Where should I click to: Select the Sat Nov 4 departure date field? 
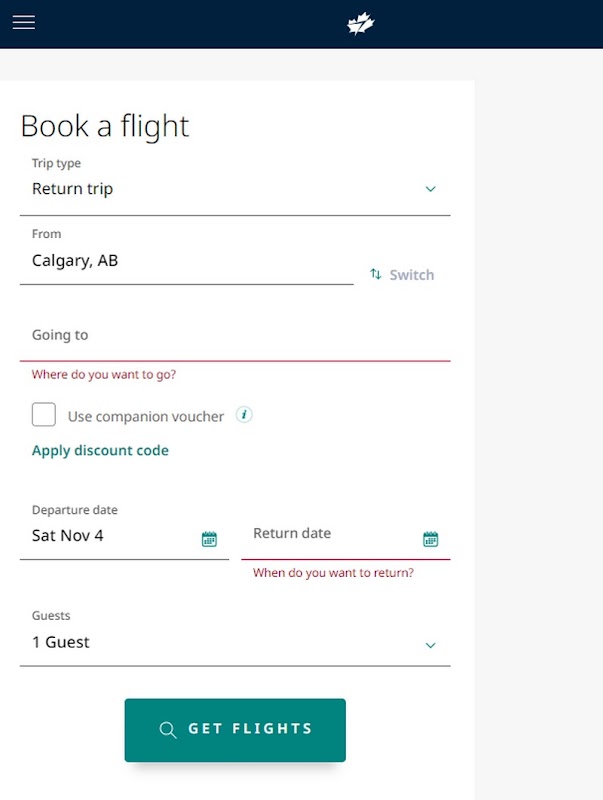pyautogui.click(x=110, y=536)
